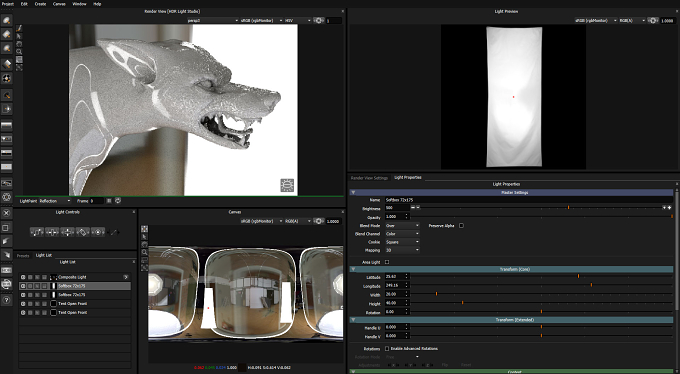The height and width of the screenshot is (374, 680).
Task: Collapse Master Settings section
Action: point(353,192)
